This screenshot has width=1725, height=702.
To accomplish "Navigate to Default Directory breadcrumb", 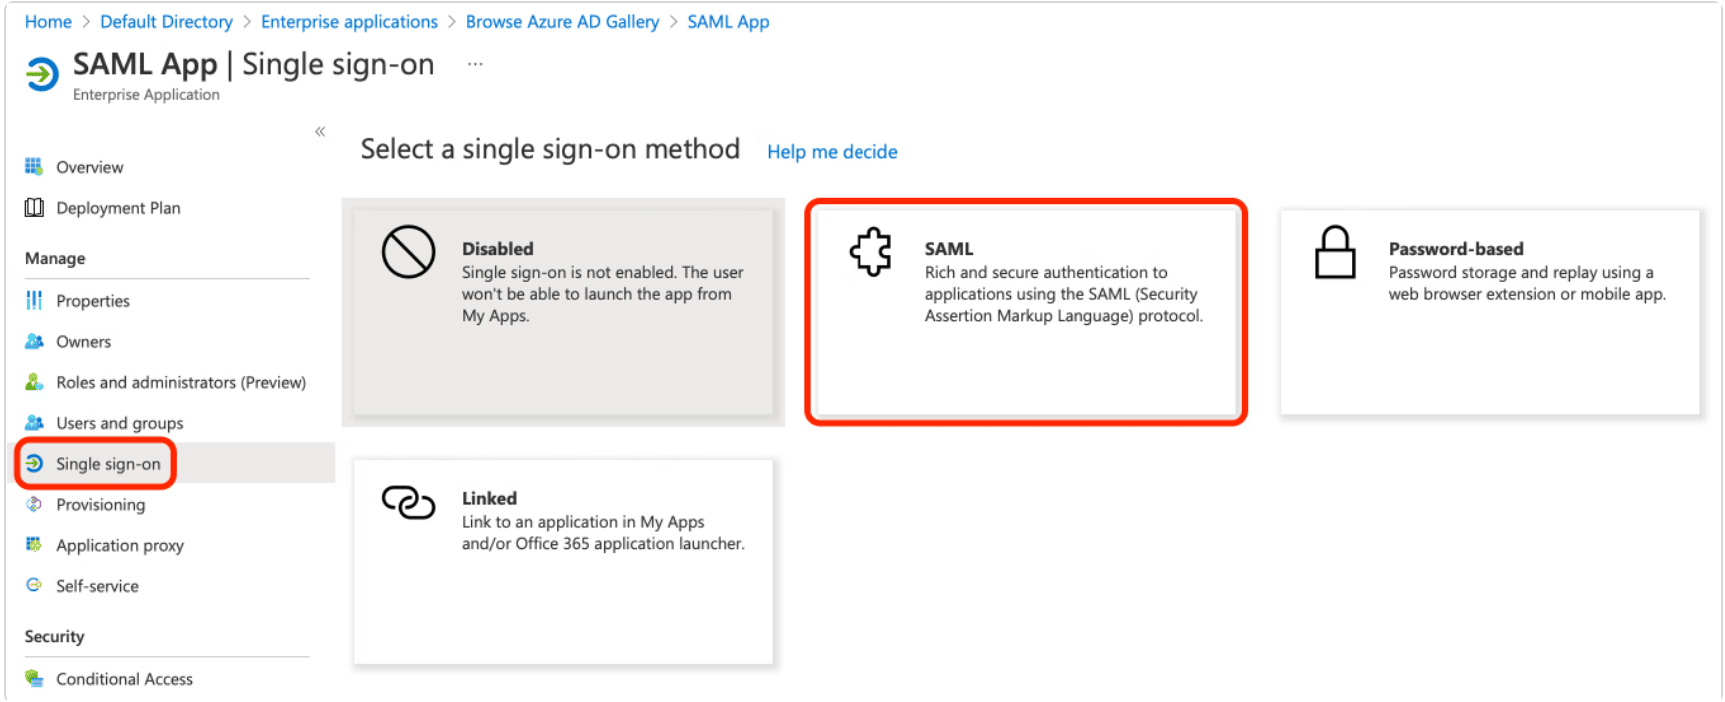I will (166, 22).
